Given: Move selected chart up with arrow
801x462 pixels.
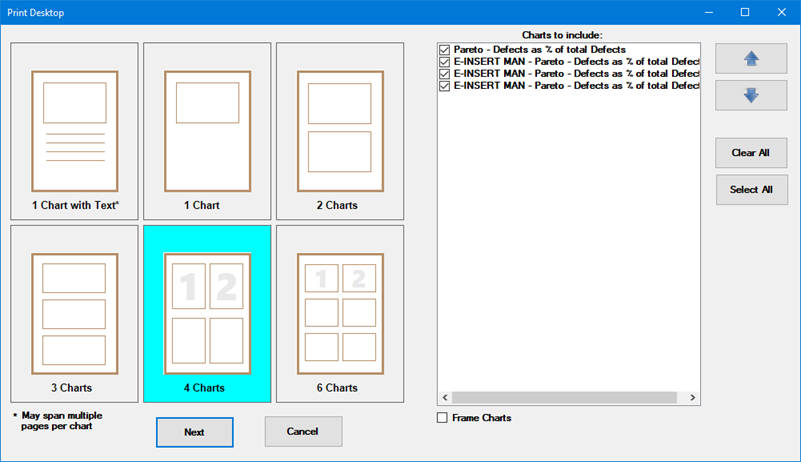Looking at the screenshot, I should click(x=751, y=59).
